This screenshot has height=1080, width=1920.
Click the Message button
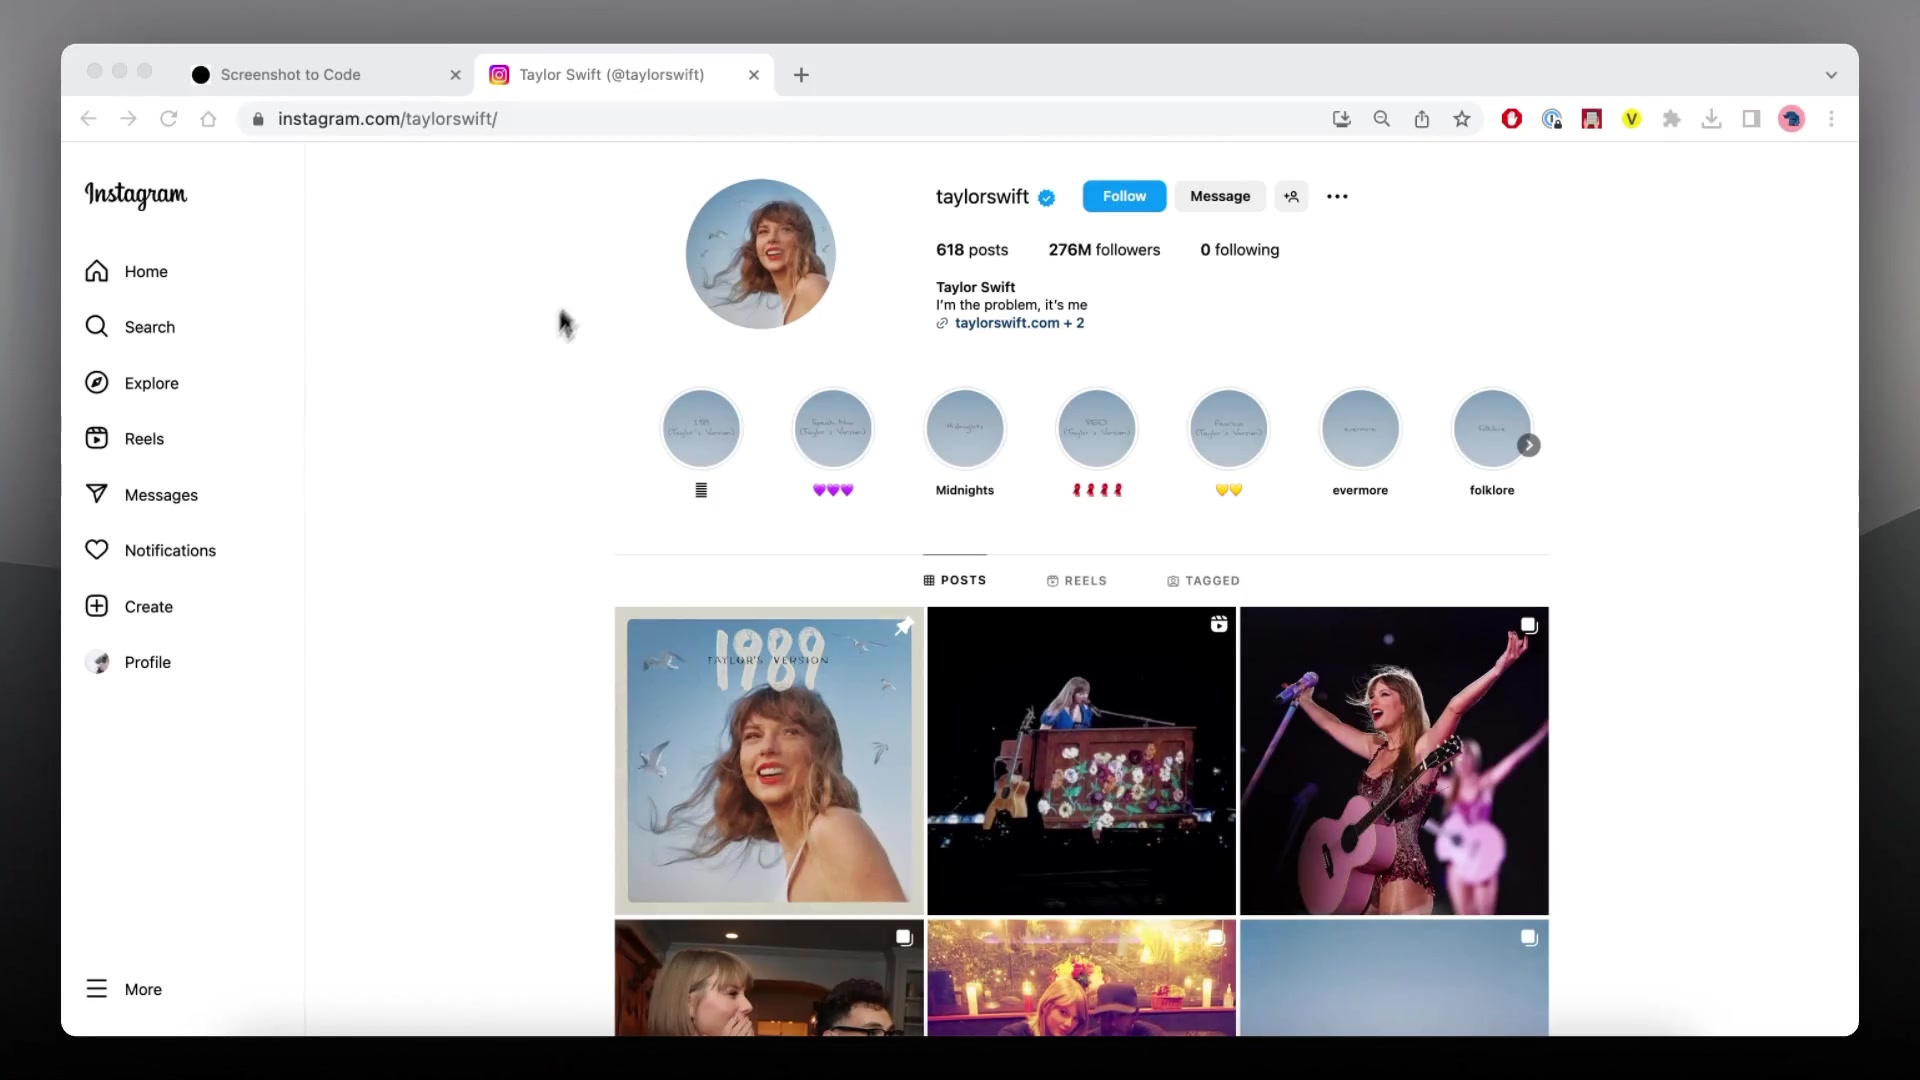[1219, 197]
